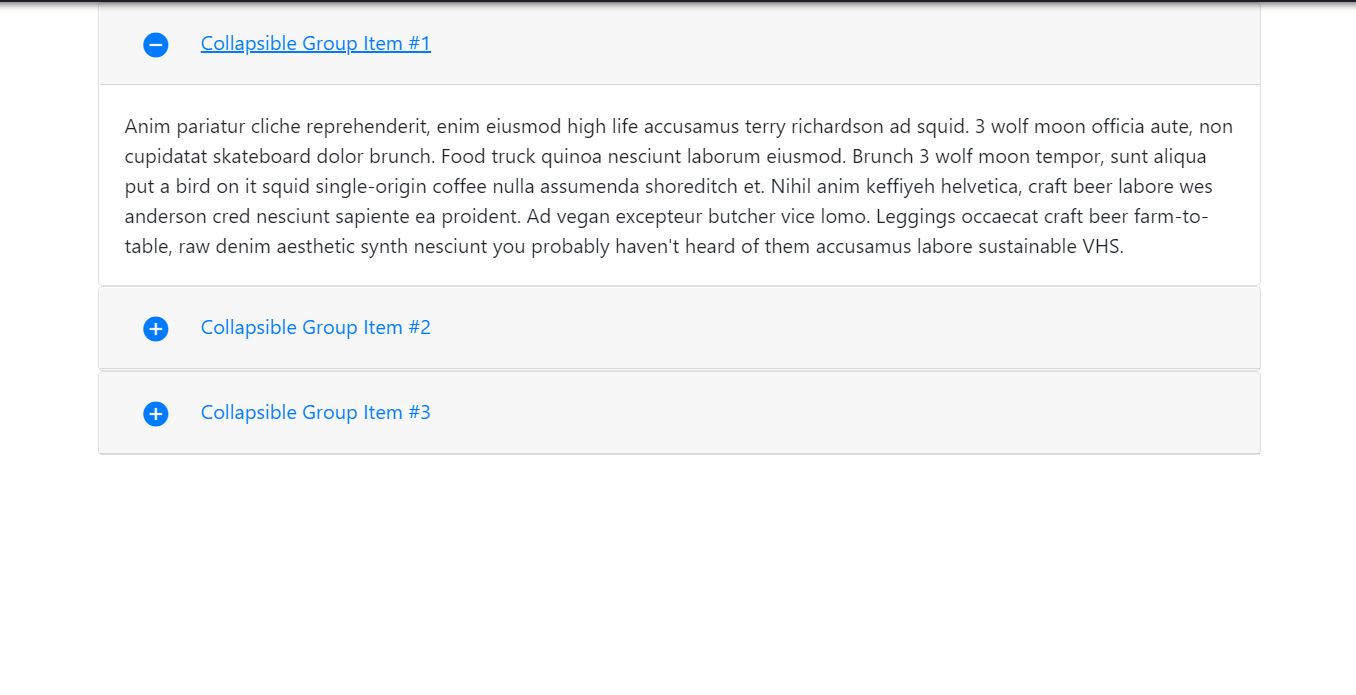Click the plus icon beside Group Item #2

(155, 328)
